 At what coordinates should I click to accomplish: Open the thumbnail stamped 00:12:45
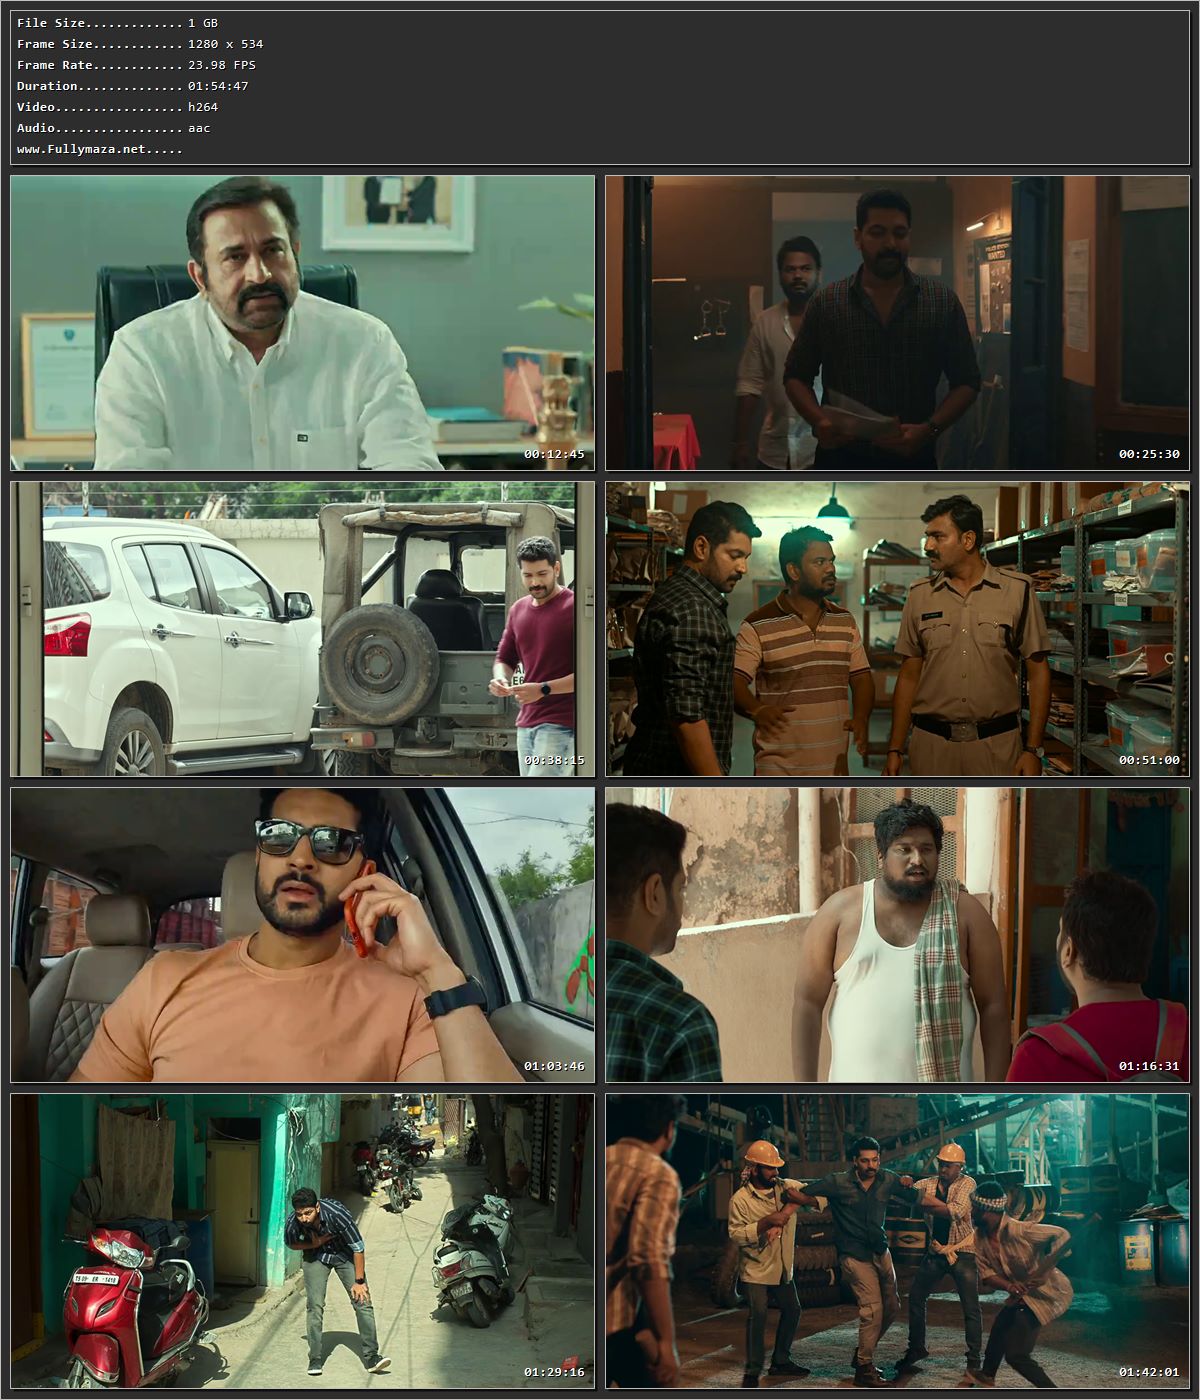pyautogui.click(x=302, y=323)
